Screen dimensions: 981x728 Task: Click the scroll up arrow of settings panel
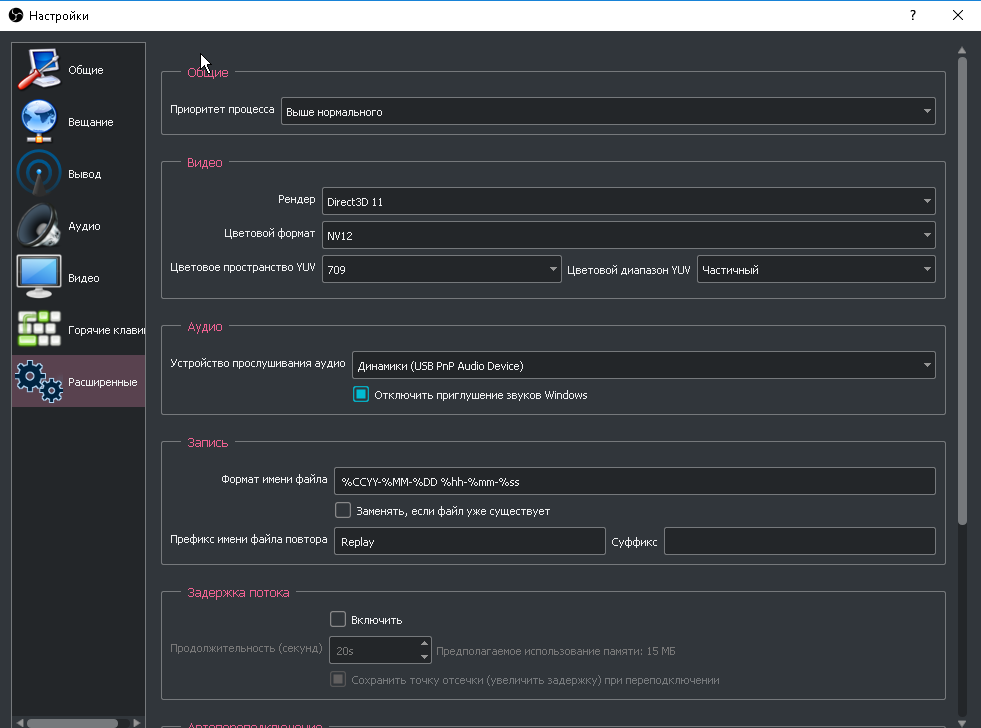[x=962, y=50]
